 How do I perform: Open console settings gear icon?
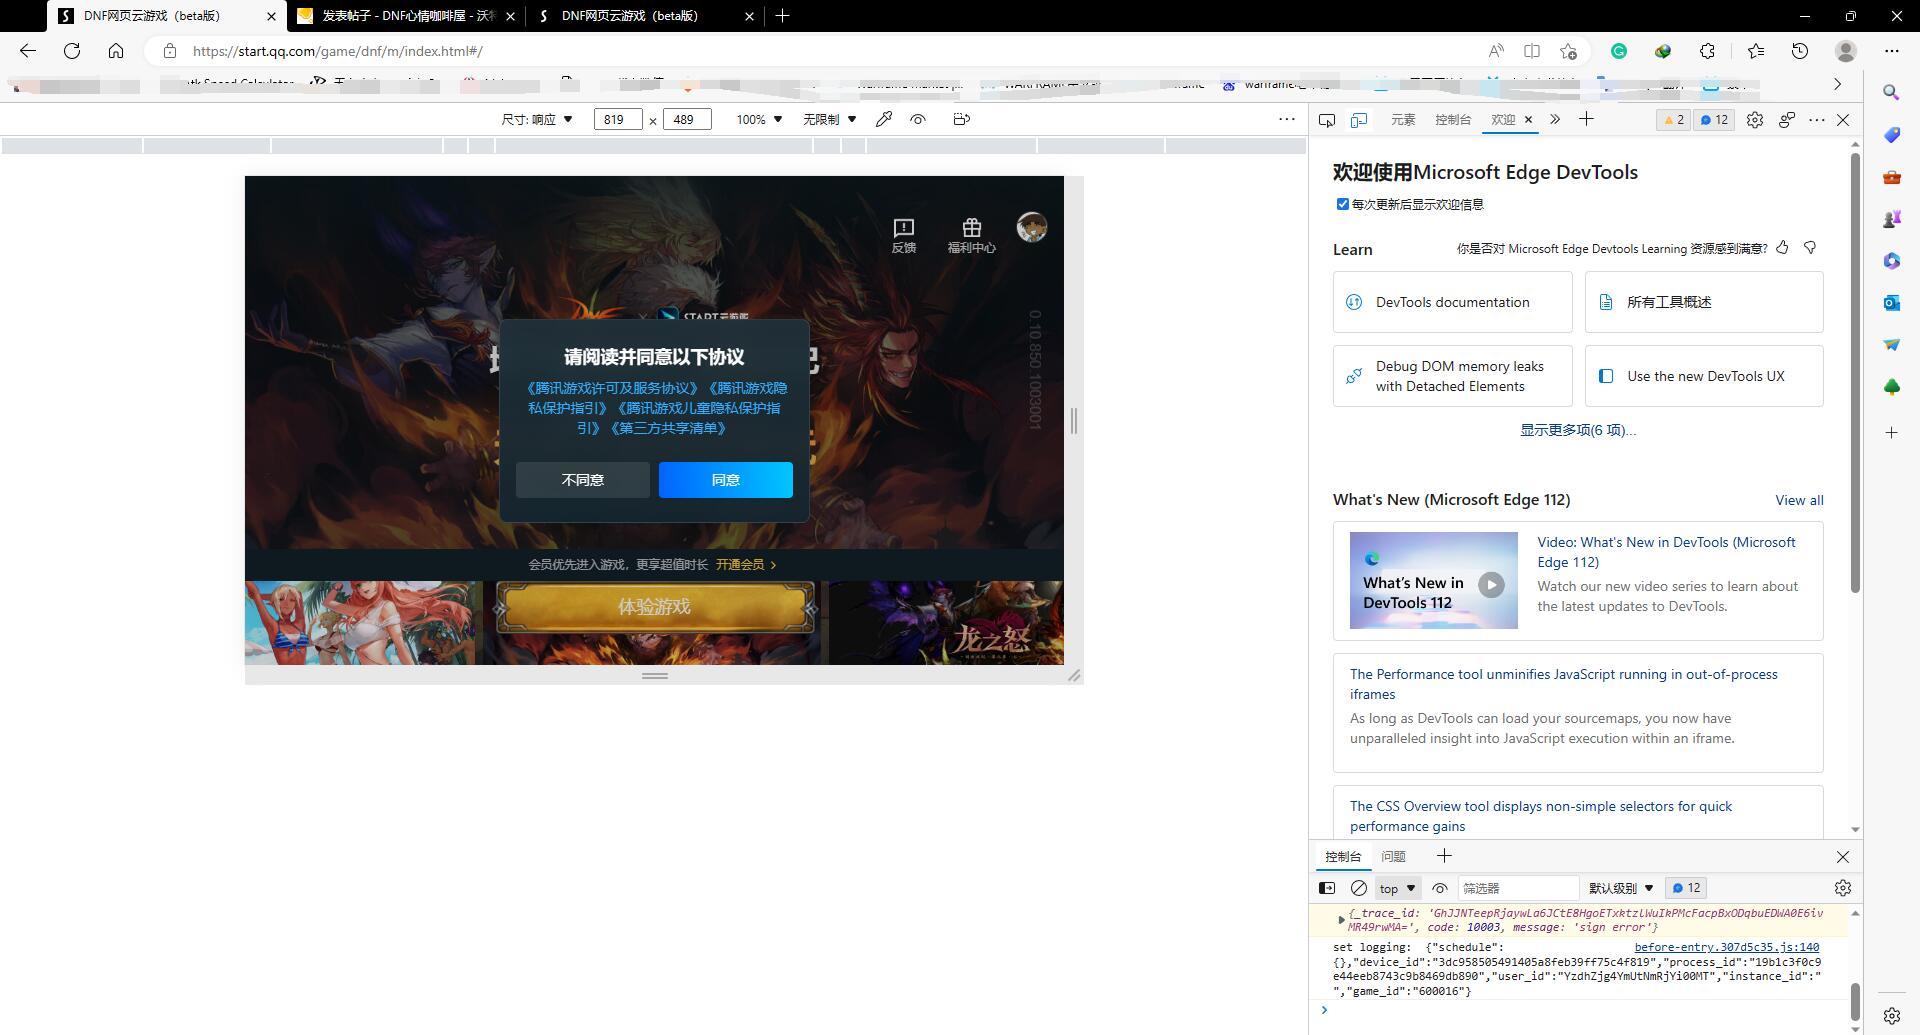point(1843,888)
